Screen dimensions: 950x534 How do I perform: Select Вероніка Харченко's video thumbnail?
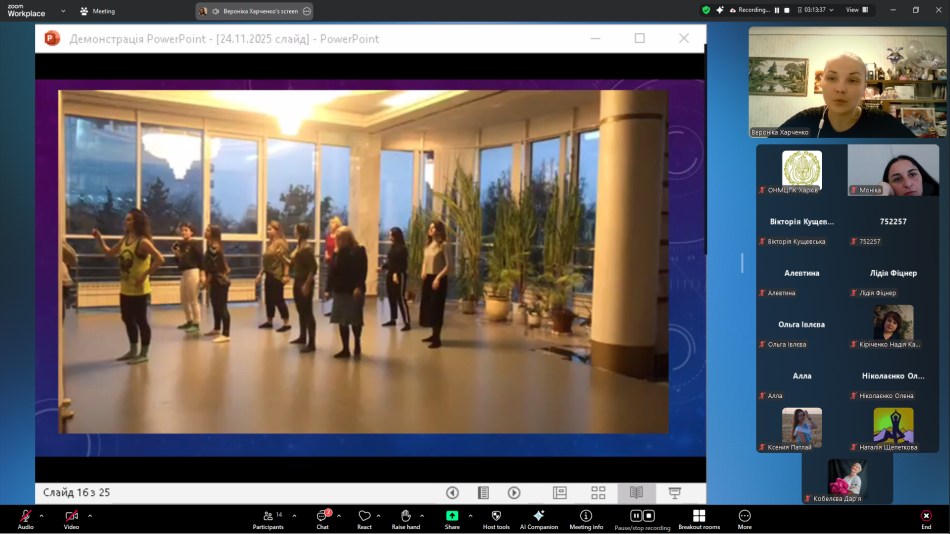[847, 82]
